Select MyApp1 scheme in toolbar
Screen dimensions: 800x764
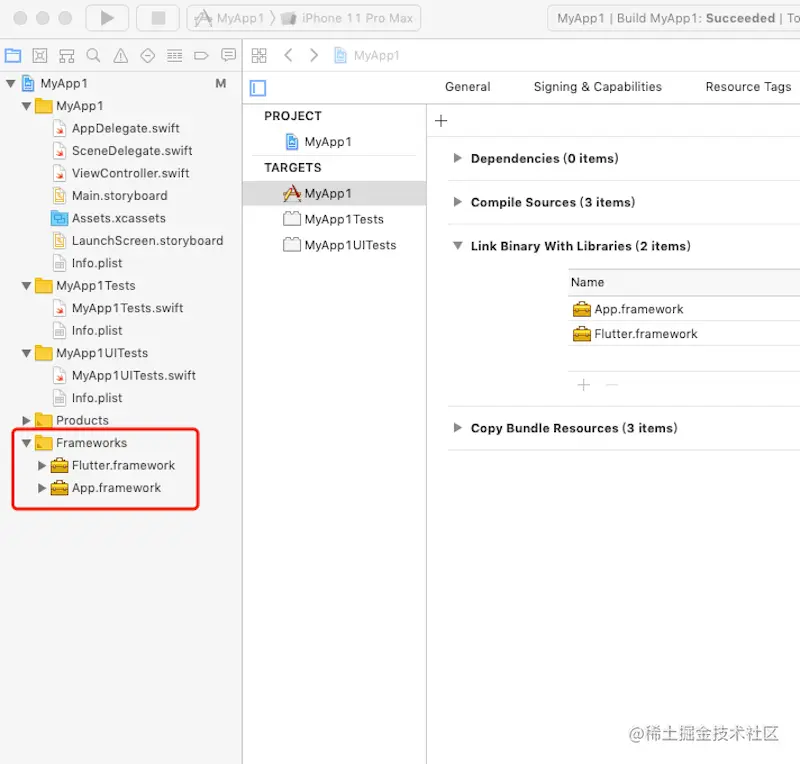[x=230, y=18]
